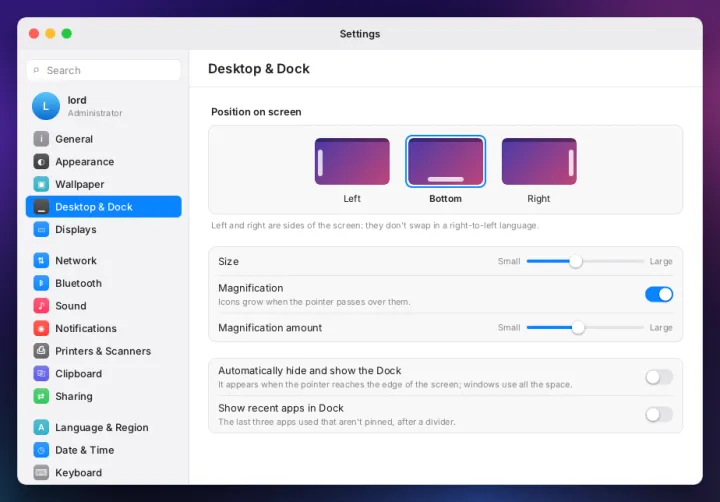The width and height of the screenshot is (720, 502).
Task: Click the Size slider handle
Action: [x=575, y=261]
